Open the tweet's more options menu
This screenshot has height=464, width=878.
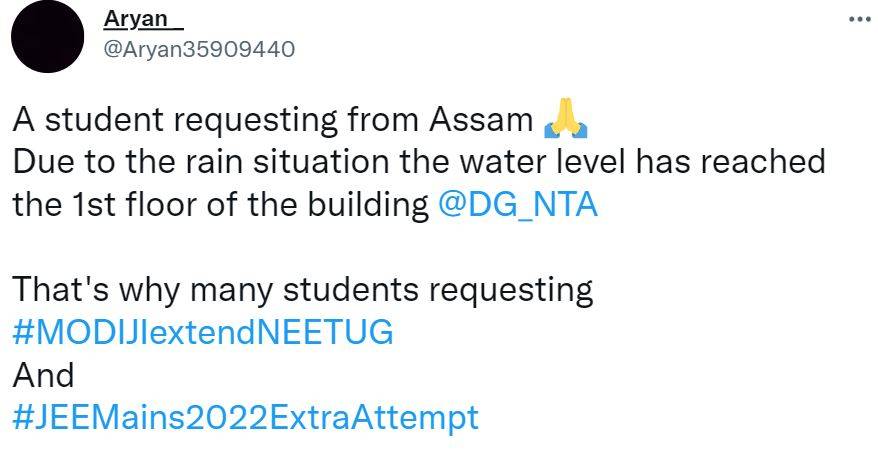coord(858,19)
